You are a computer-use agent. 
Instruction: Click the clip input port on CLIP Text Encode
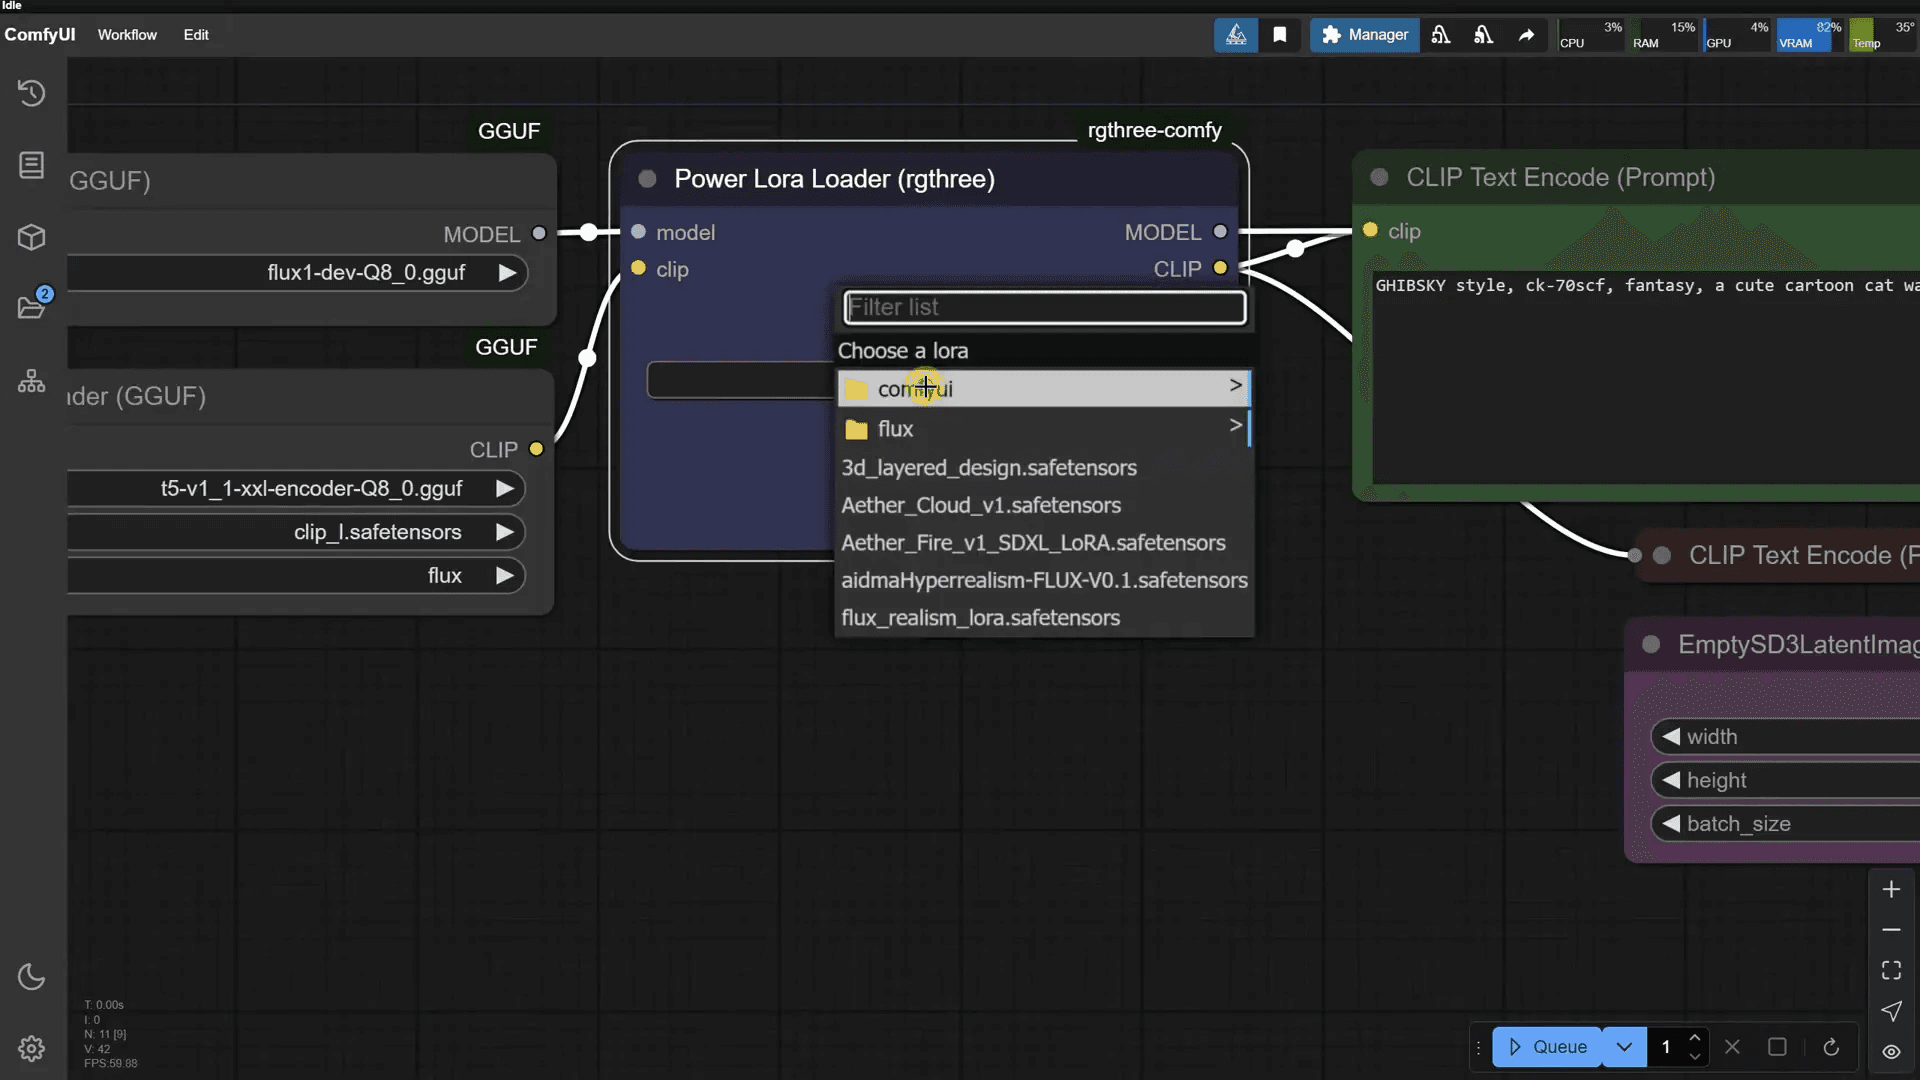[x=1370, y=230]
